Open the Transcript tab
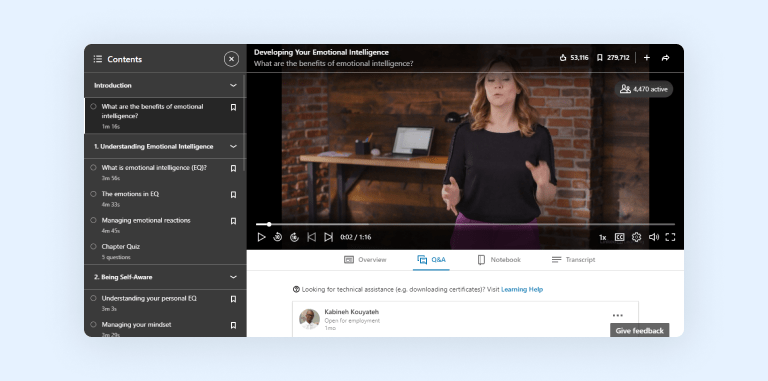This screenshot has width=768, height=381. pyautogui.click(x=574, y=260)
